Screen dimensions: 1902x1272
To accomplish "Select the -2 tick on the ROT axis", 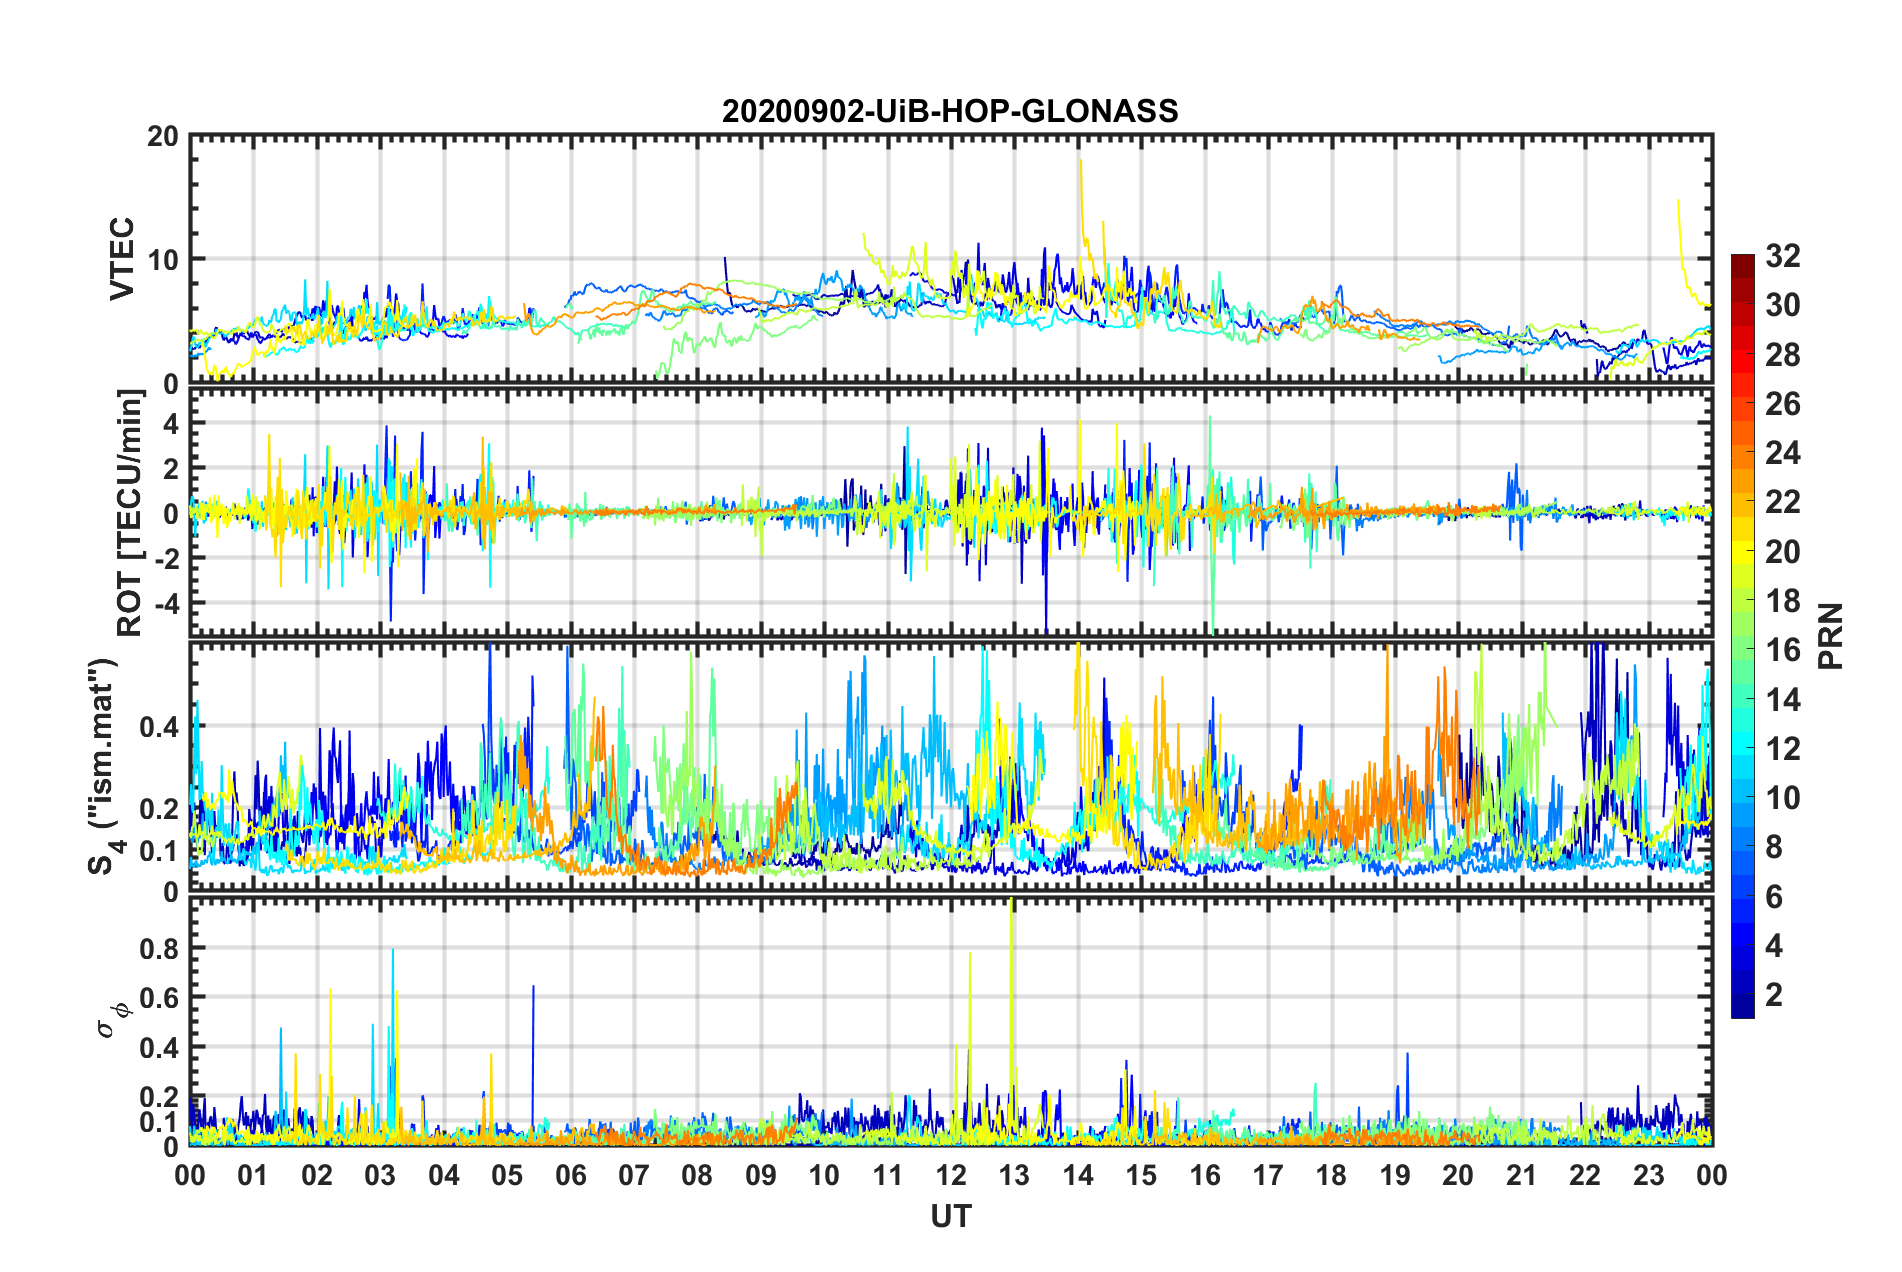I will click(167, 559).
